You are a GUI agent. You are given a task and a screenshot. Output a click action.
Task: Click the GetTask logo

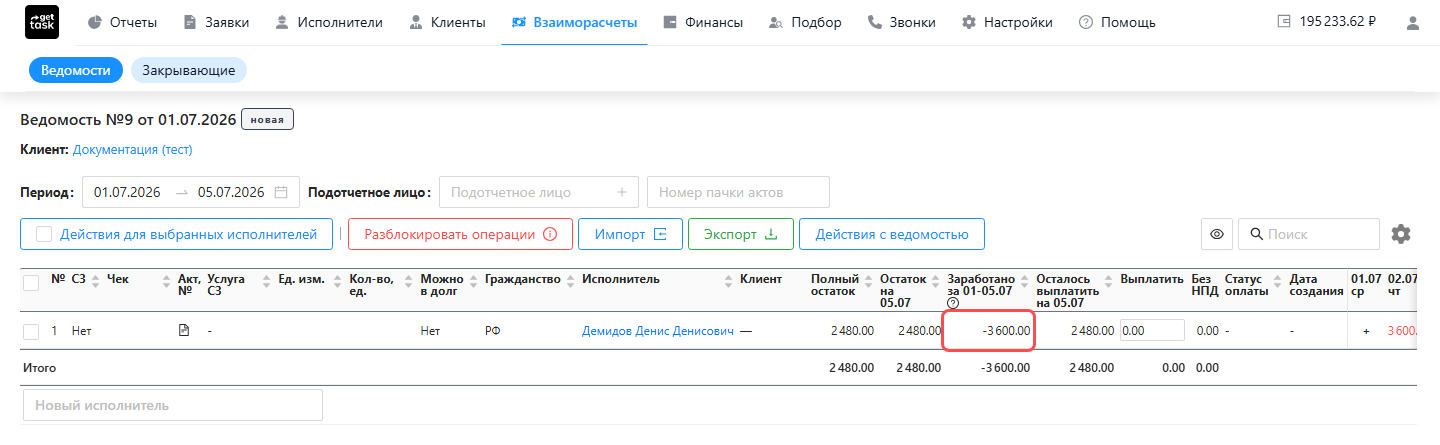42,22
